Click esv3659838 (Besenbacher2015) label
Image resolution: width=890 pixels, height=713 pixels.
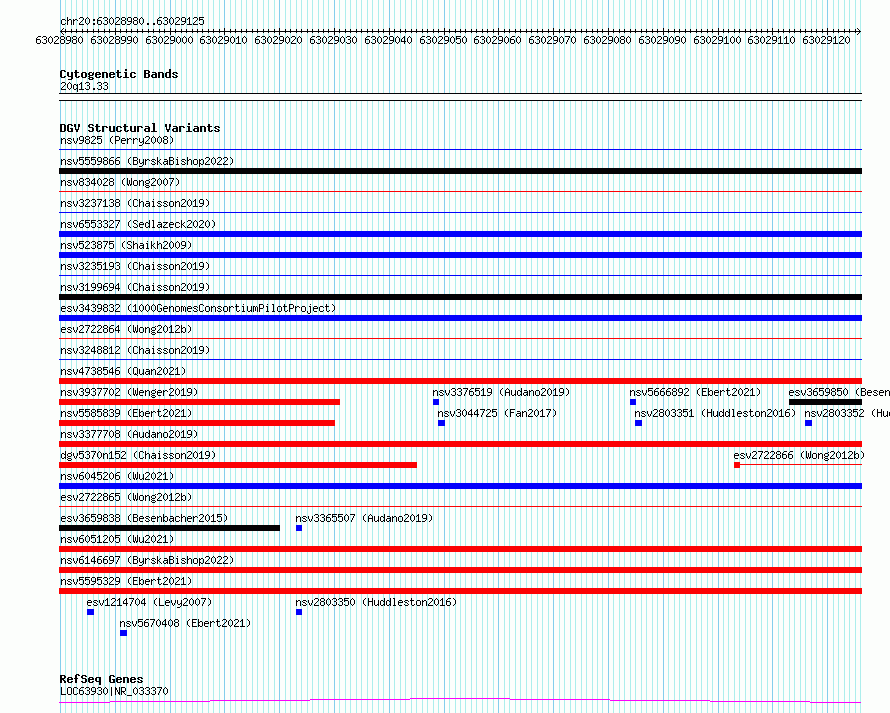[144, 518]
